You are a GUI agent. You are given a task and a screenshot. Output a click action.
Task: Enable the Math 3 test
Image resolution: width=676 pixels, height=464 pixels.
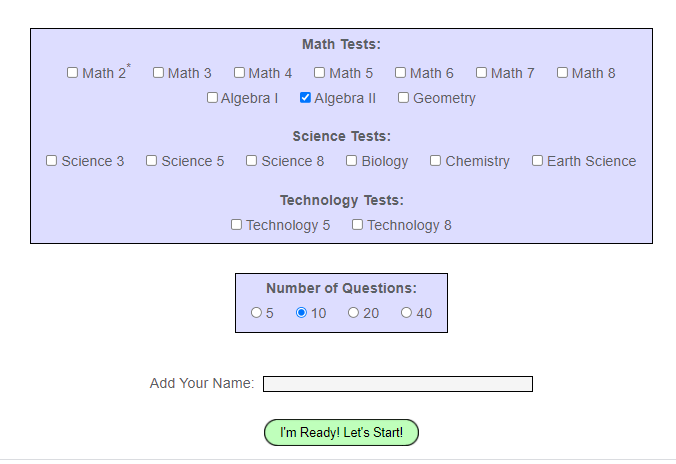(x=158, y=72)
